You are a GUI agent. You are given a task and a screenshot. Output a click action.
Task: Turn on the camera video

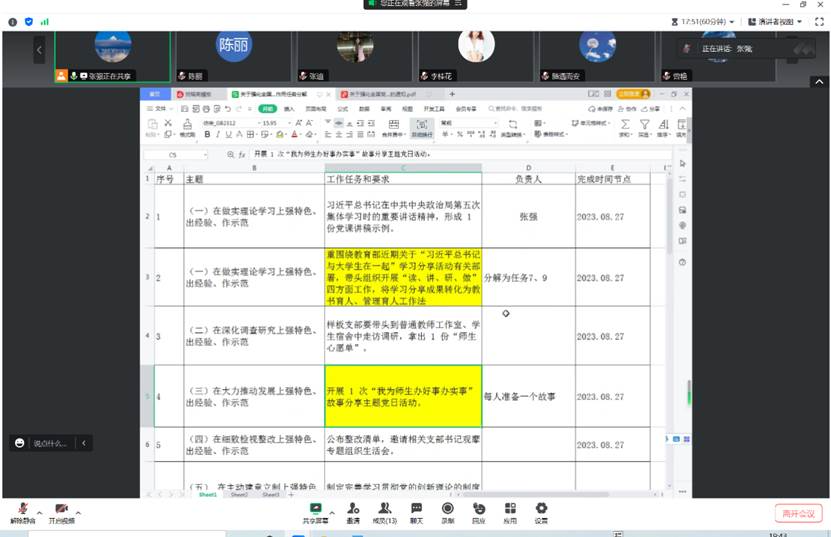60,510
